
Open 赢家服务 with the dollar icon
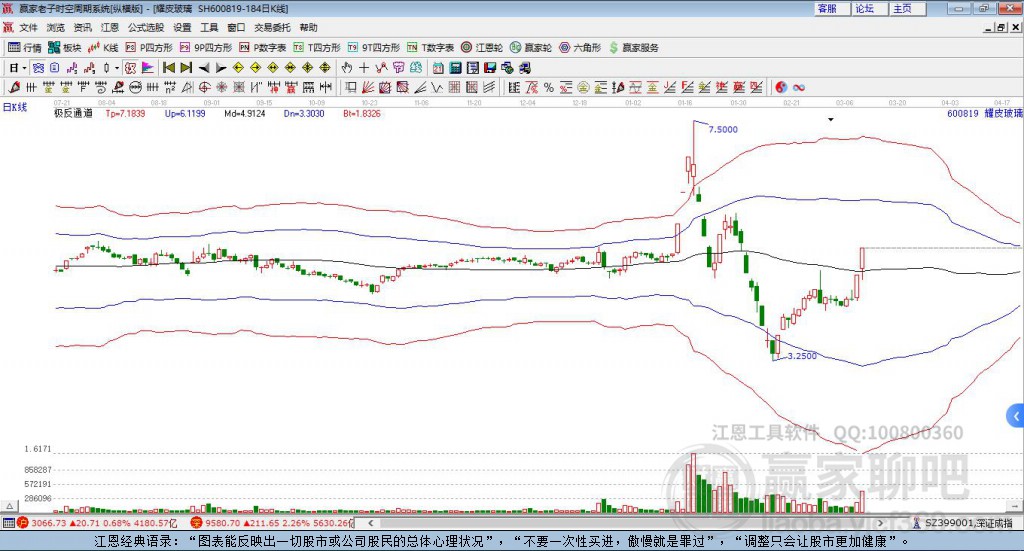click(633, 48)
